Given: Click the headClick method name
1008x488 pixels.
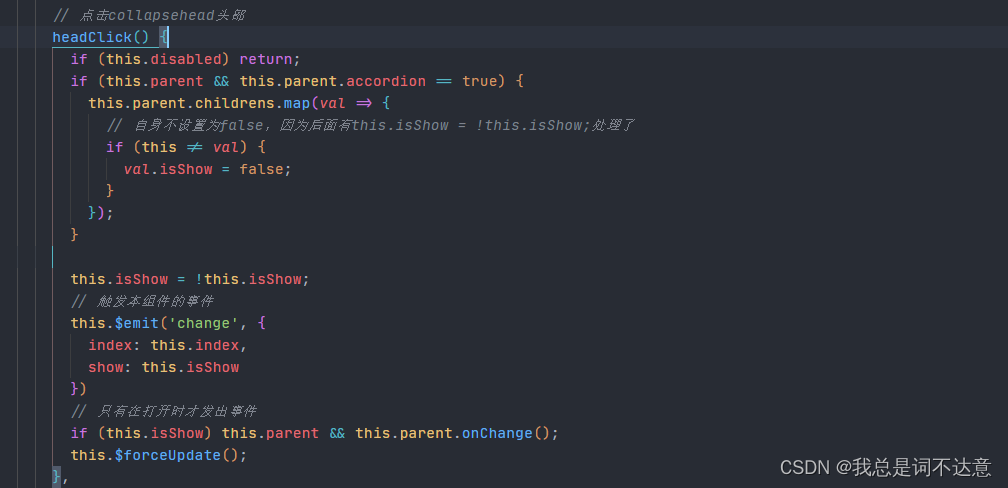Looking at the screenshot, I should [x=93, y=37].
